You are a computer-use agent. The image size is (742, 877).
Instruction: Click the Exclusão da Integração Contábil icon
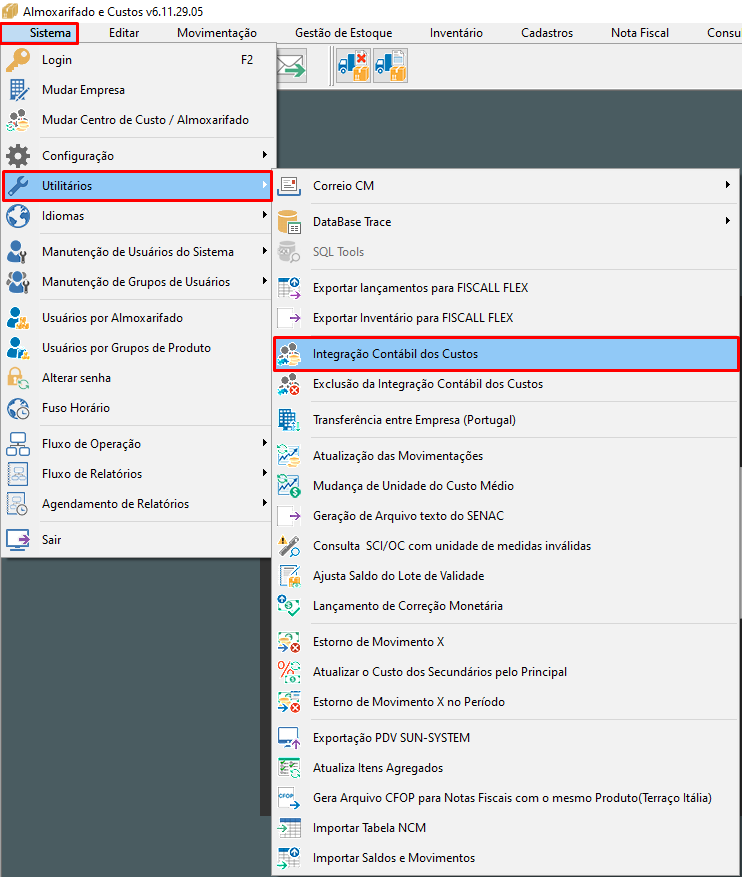tap(289, 384)
